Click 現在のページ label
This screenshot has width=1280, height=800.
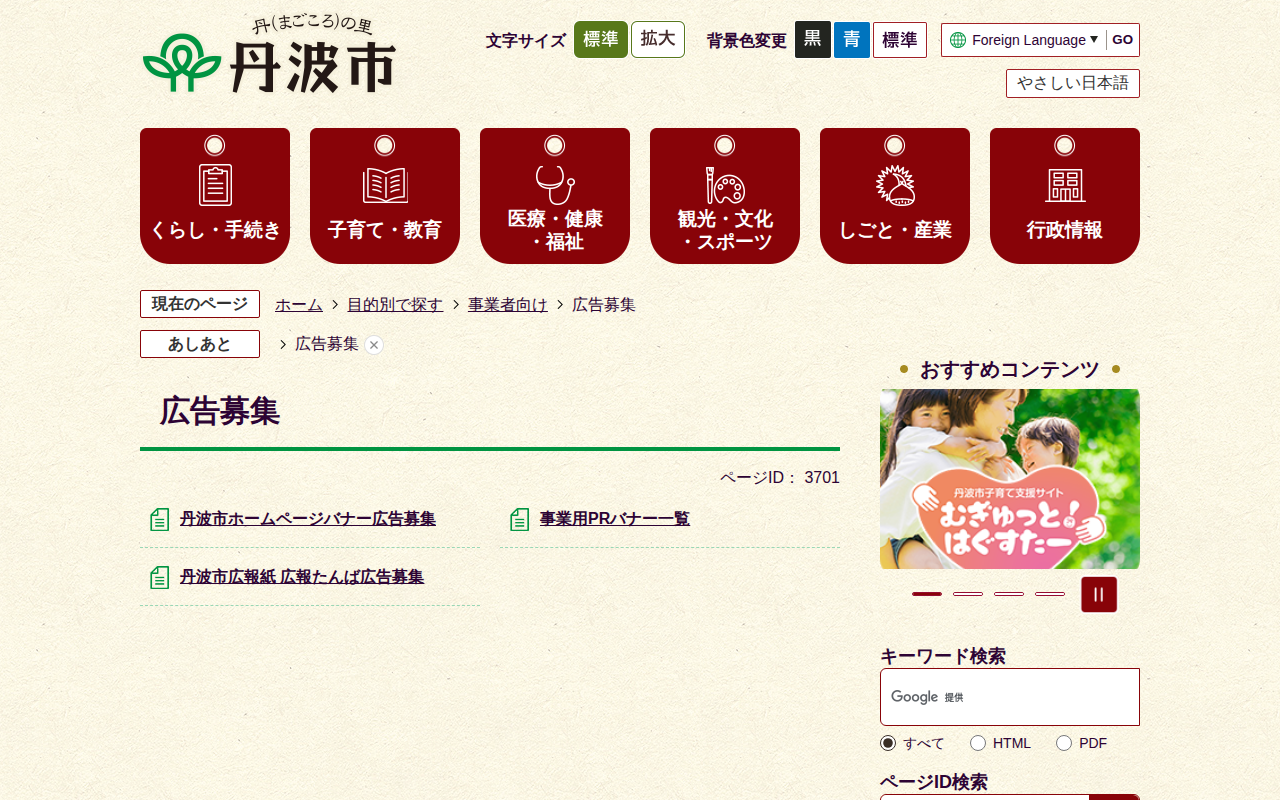200,304
